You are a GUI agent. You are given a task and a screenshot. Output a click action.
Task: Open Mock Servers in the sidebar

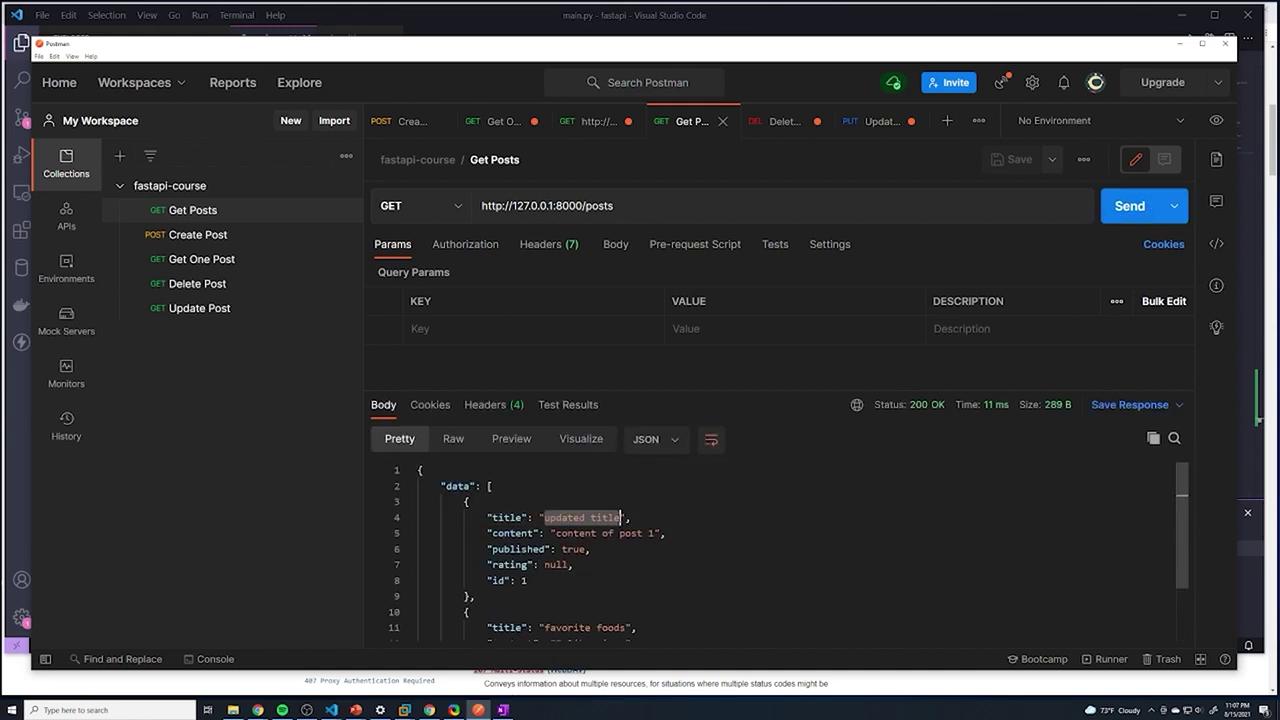click(x=66, y=320)
